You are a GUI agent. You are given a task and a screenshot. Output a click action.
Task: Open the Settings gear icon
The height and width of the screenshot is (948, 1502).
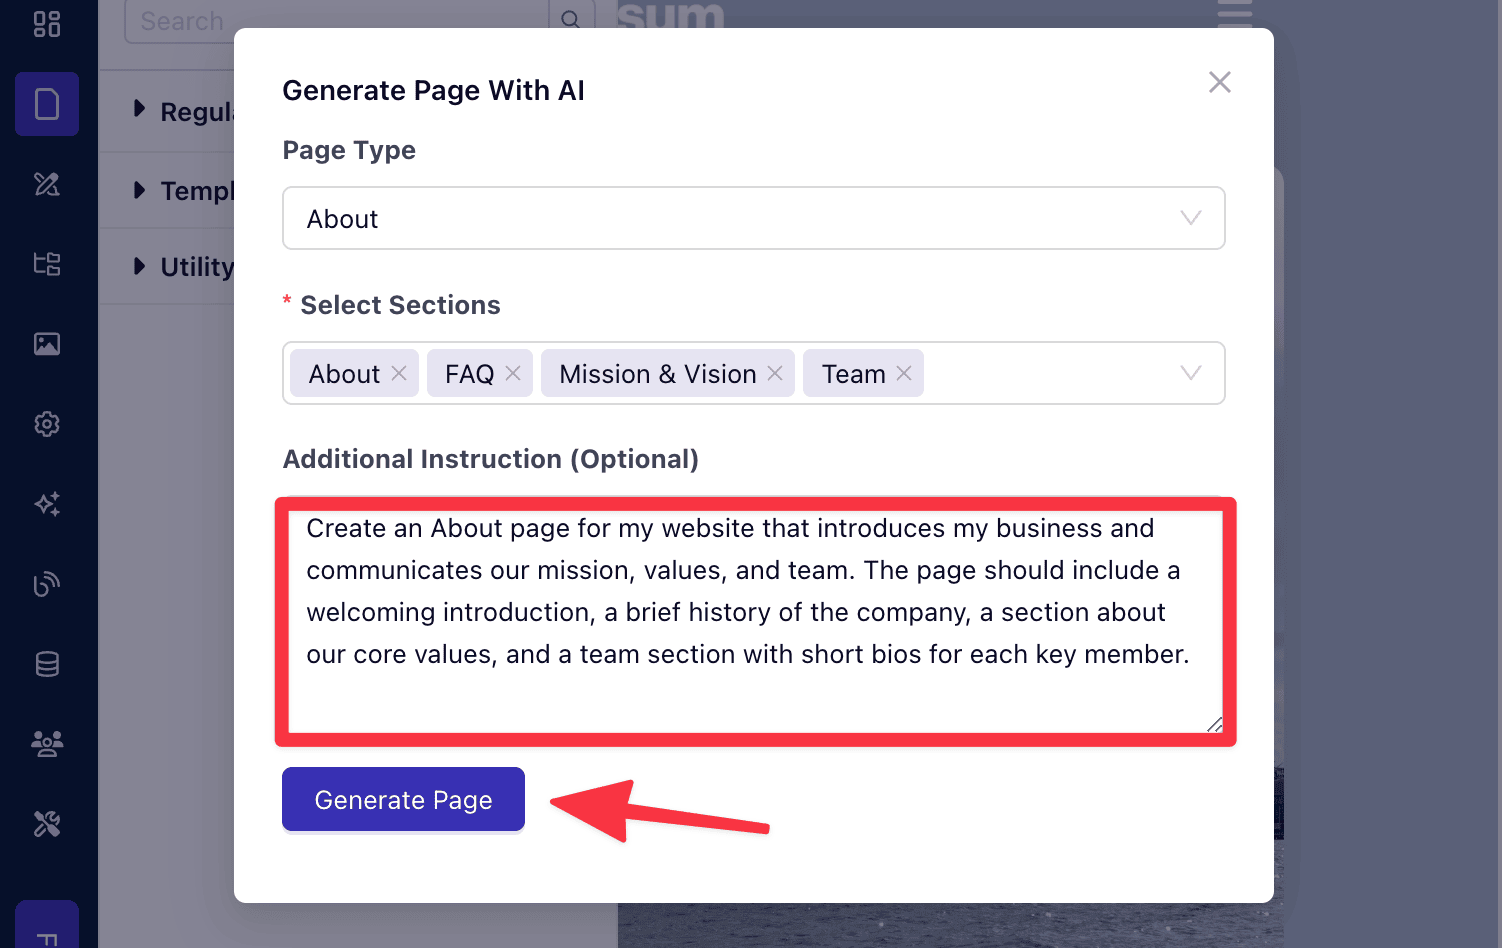point(46,424)
